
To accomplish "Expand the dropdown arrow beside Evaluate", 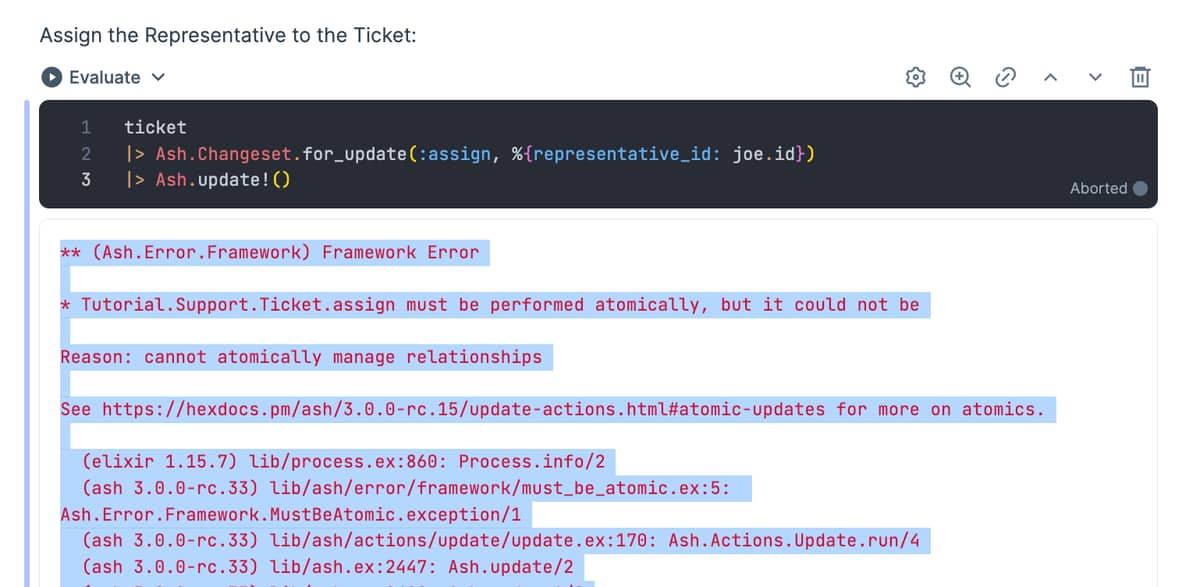I will click(x=158, y=77).
